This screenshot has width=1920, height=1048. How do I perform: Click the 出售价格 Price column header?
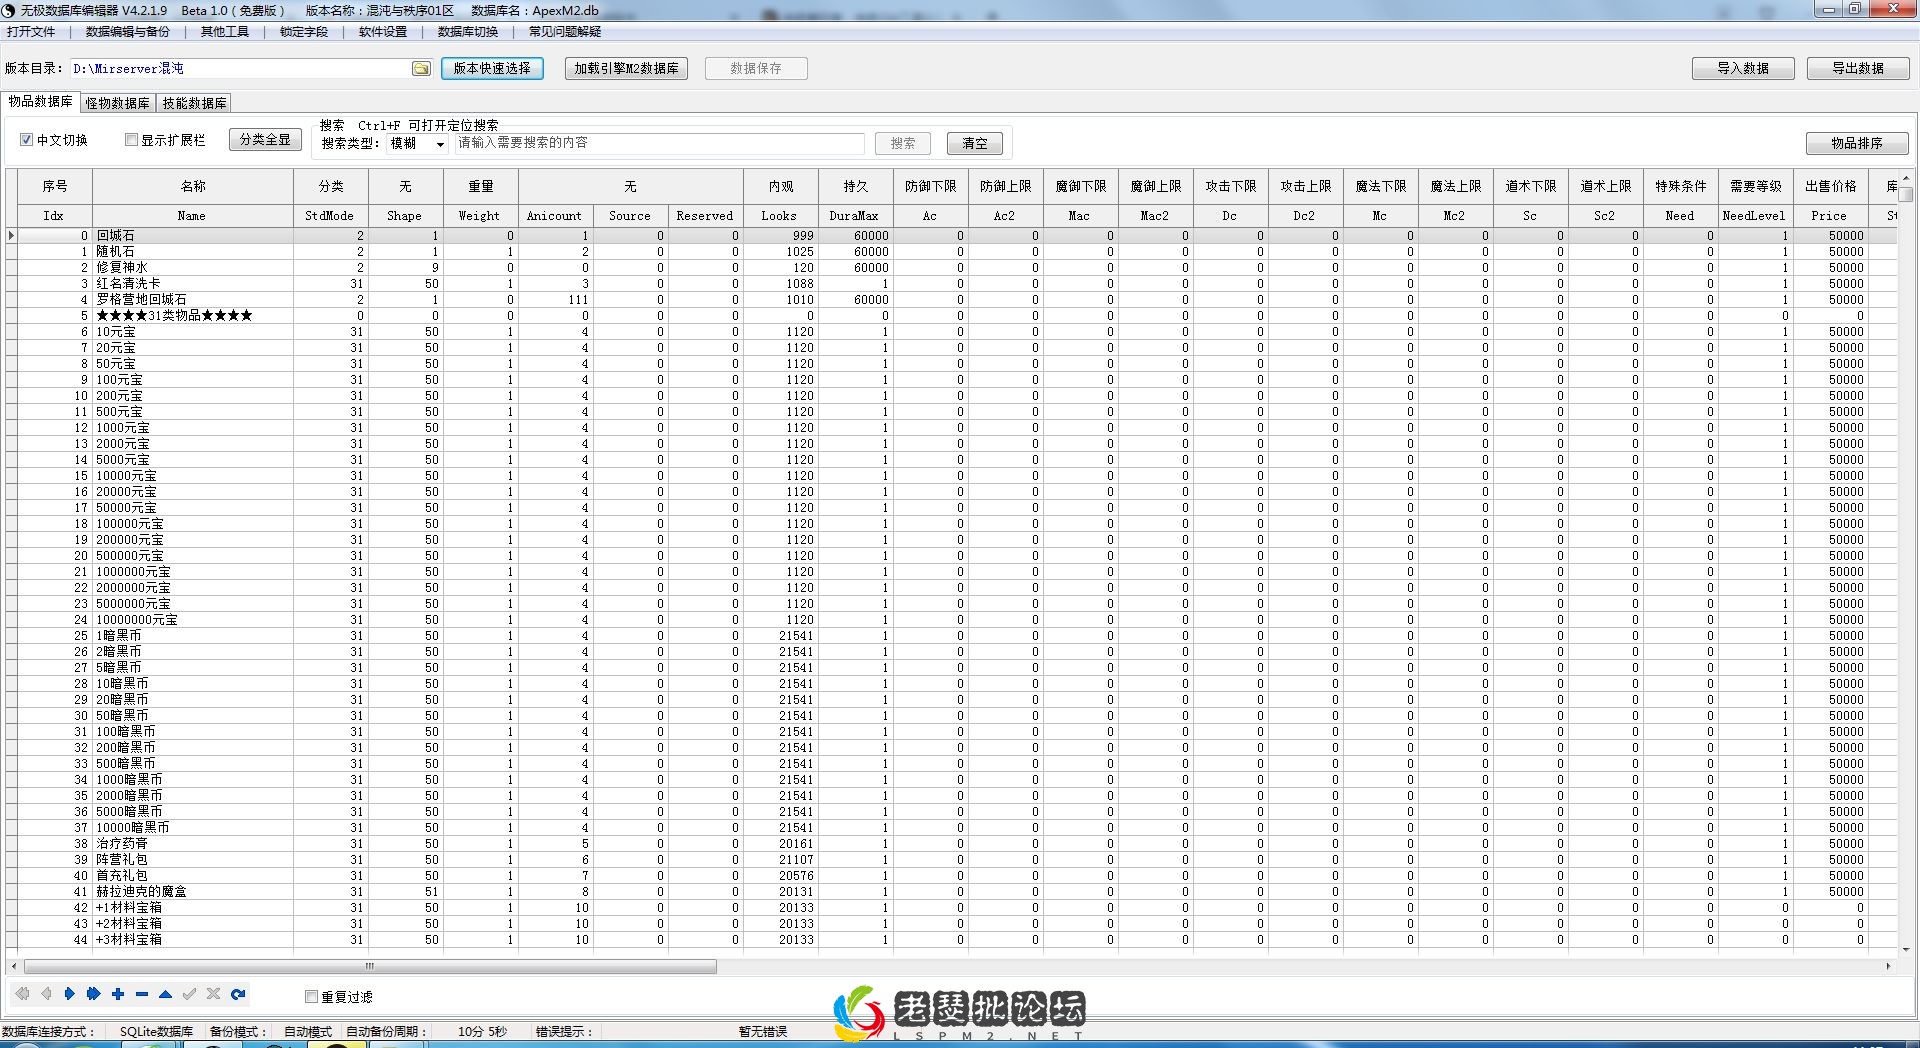click(1831, 200)
